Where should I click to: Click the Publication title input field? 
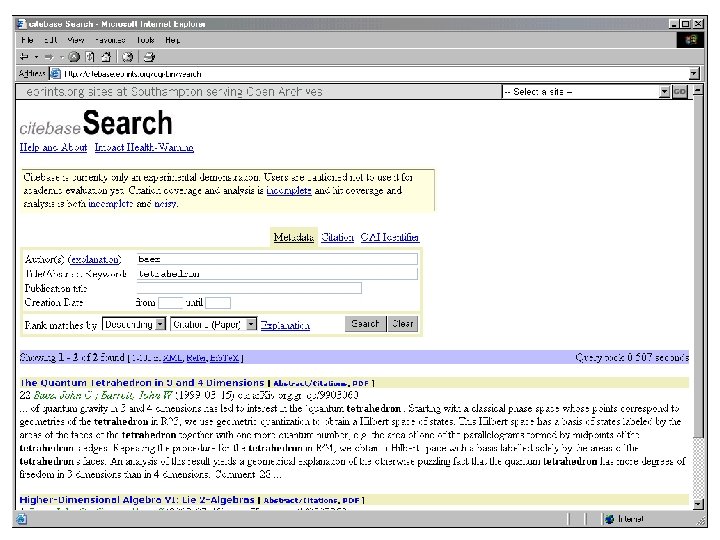tap(249, 288)
